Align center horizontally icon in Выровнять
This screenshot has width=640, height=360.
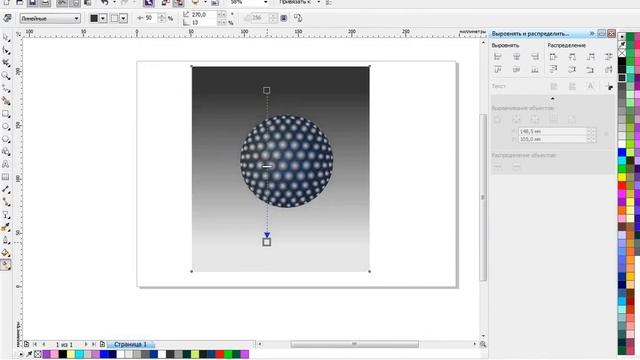coord(516,57)
